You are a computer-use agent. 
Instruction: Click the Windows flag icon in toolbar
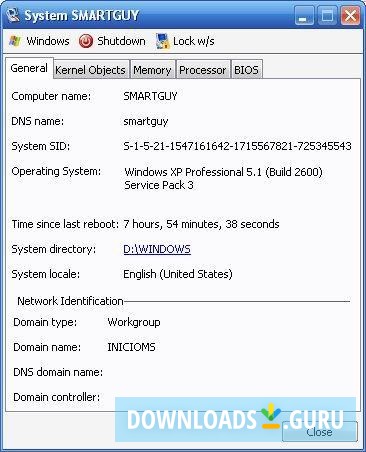click(15, 41)
